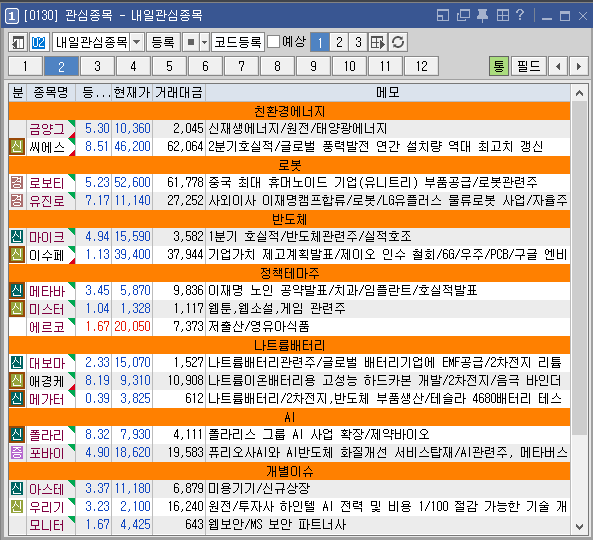Click scrollbar down arrow in the list
Image resolution: width=593 pixels, height=540 pixels.
point(579,526)
